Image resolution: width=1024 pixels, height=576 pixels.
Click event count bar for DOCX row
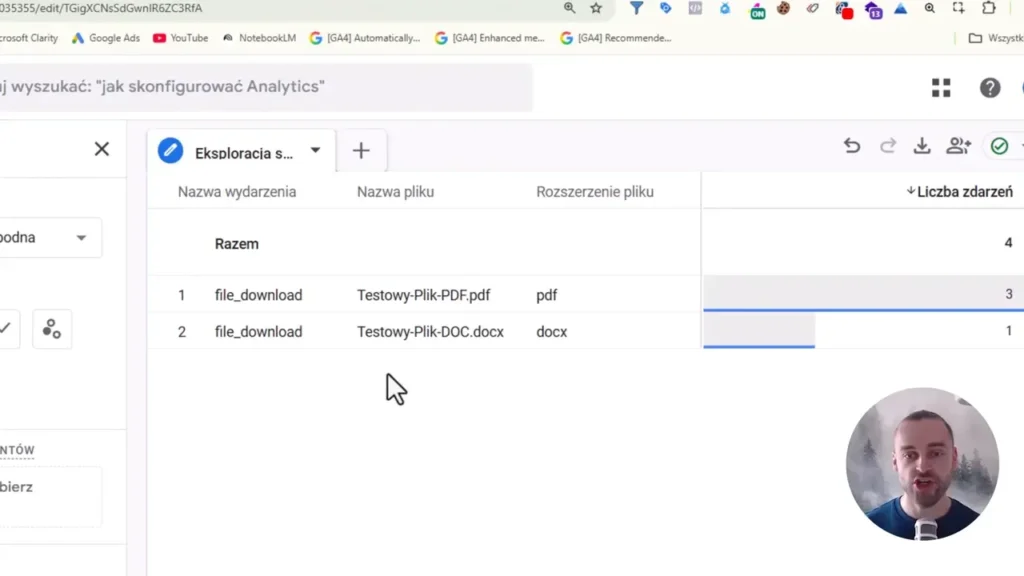[759, 330]
